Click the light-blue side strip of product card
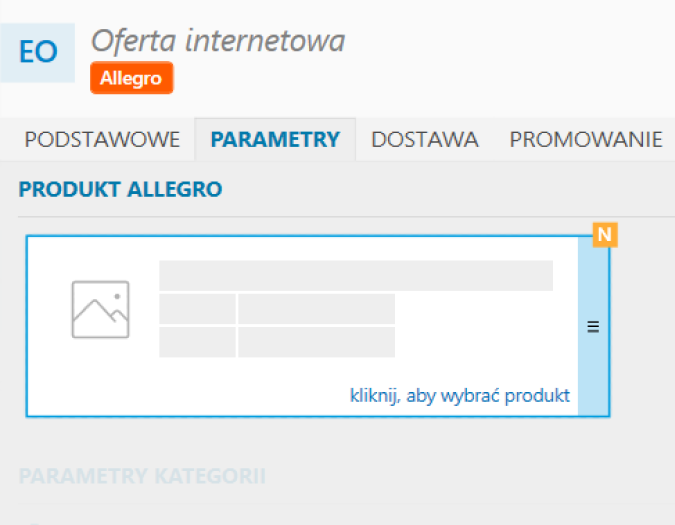The width and height of the screenshot is (675, 525). click(x=593, y=327)
